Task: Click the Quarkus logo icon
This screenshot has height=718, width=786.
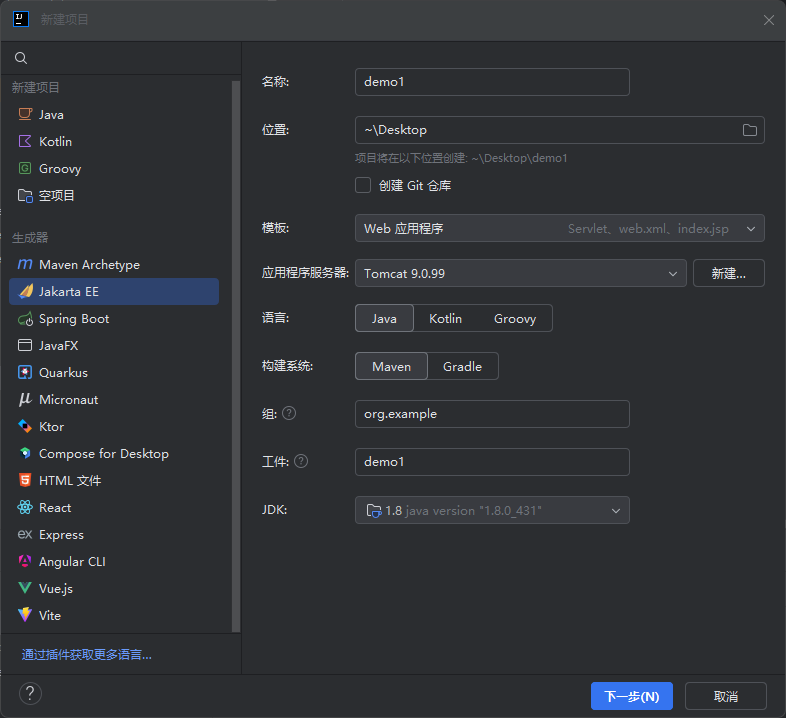Action: (25, 373)
